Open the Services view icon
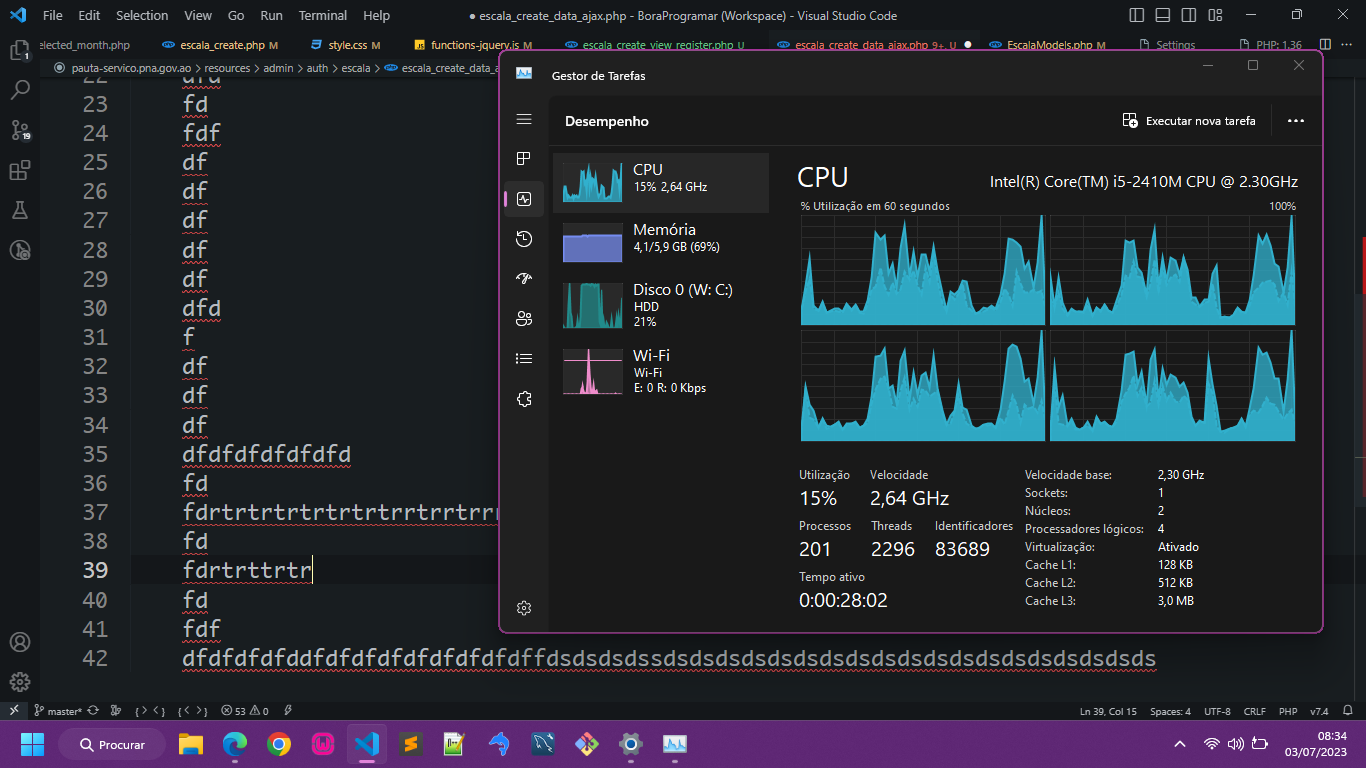Image resolution: width=1366 pixels, height=768 pixels. point(523,398)
